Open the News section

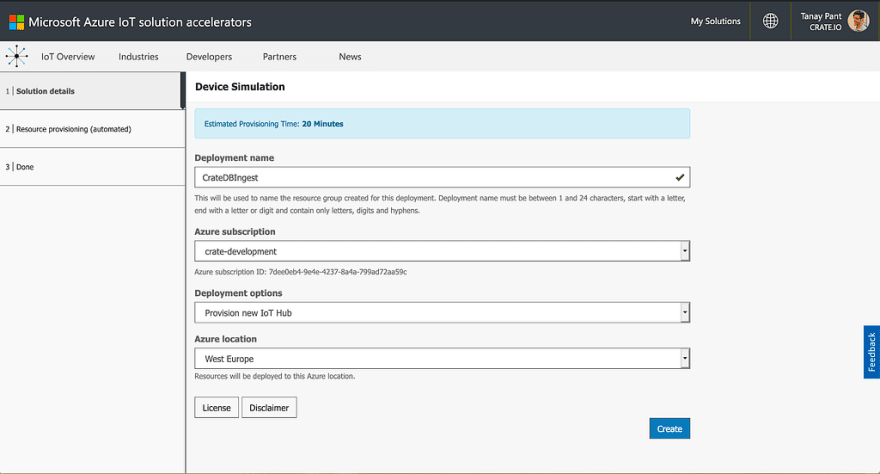click(x=350, y=57)
